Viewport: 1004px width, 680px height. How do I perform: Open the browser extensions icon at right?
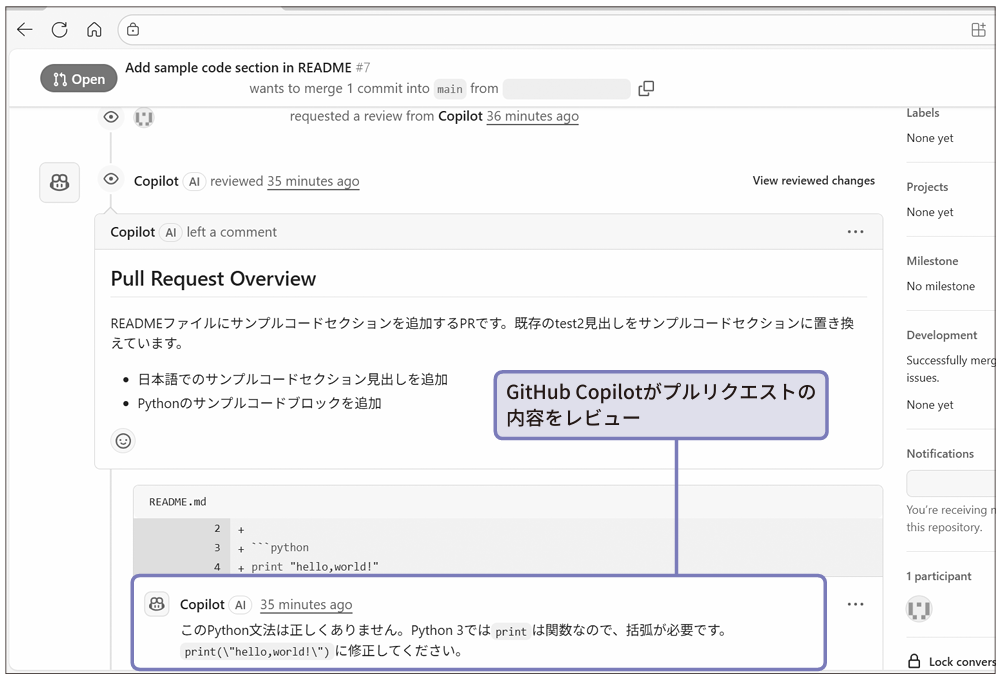point(978,29)
